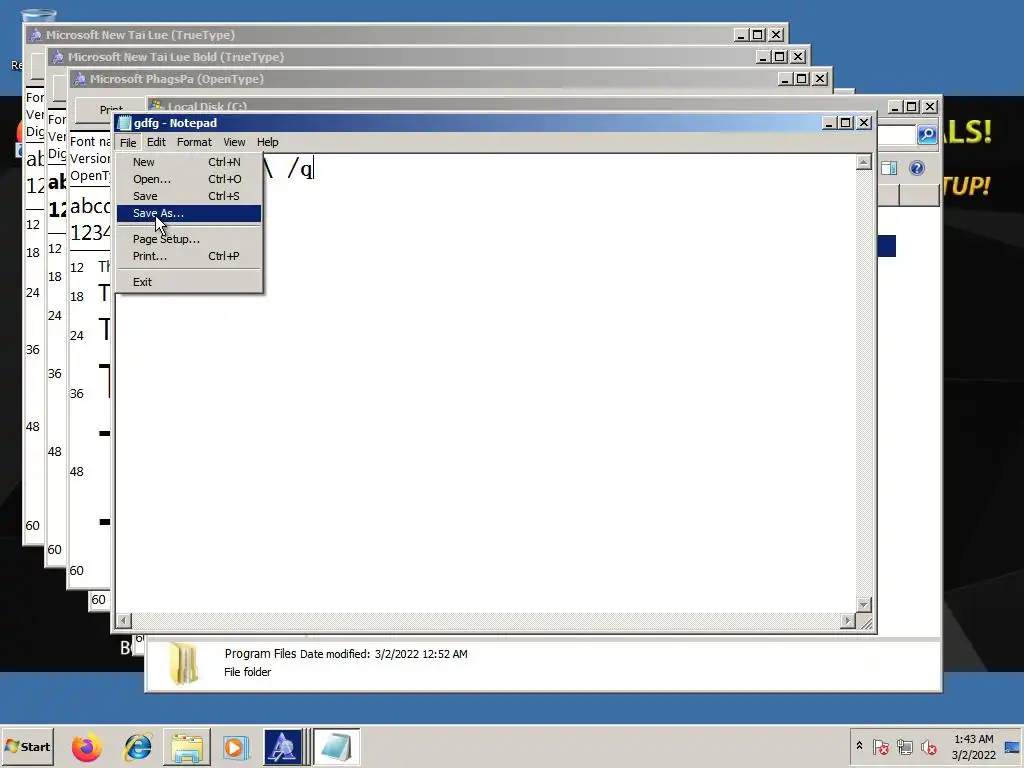Select Open... in the File menu
The width and height of the screenshot is (1024, 768).
click(x=189, y=179)
